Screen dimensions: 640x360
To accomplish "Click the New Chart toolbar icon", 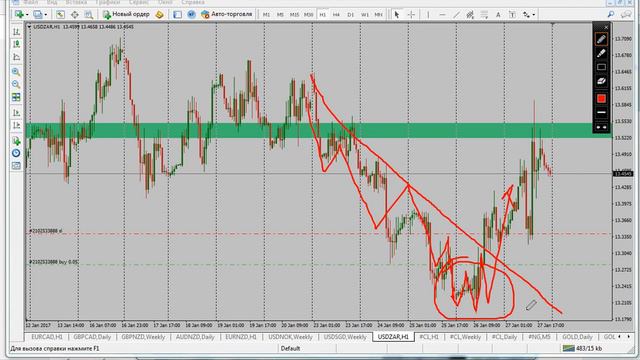I will click(x=19, y=14).
